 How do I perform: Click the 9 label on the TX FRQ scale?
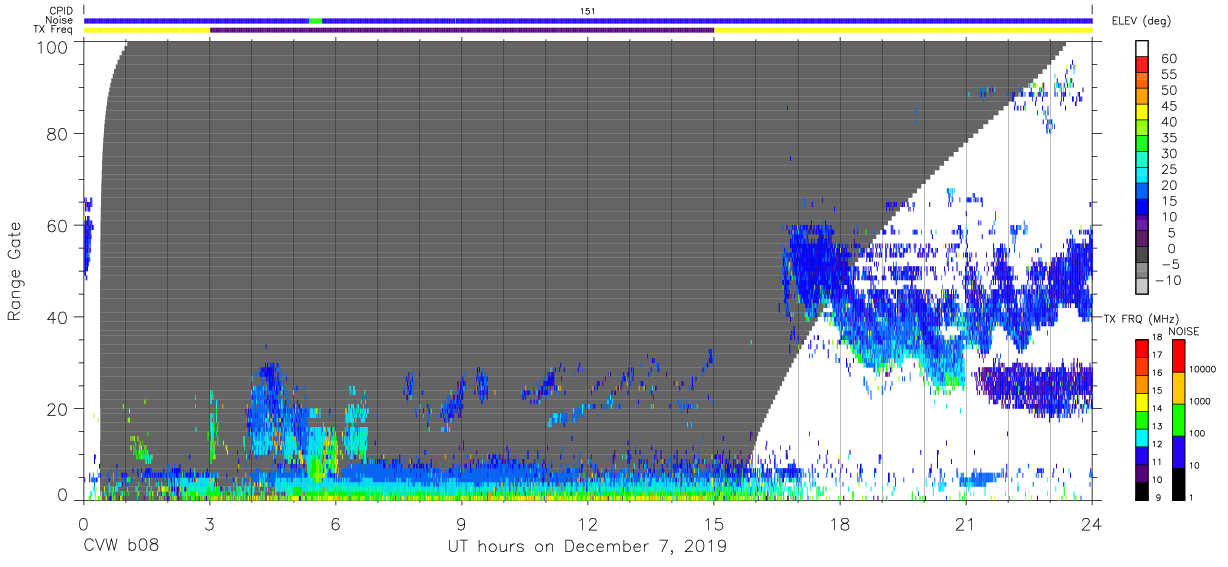1159,497
